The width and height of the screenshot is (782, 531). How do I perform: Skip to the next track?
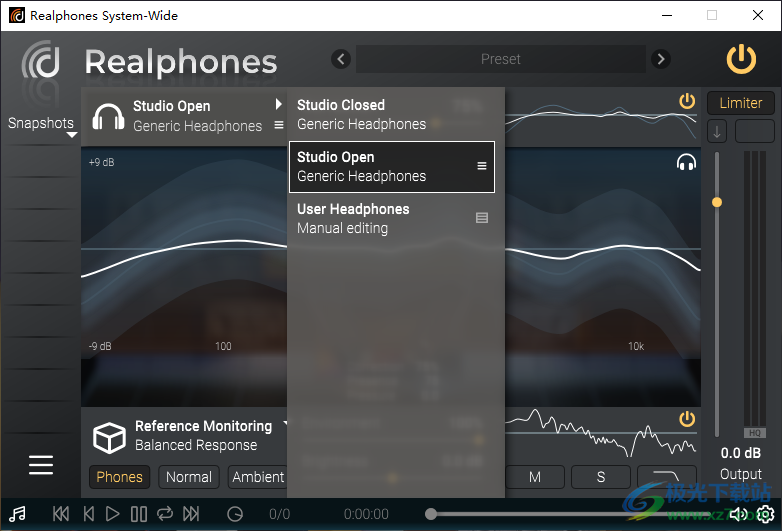[191, 514]
